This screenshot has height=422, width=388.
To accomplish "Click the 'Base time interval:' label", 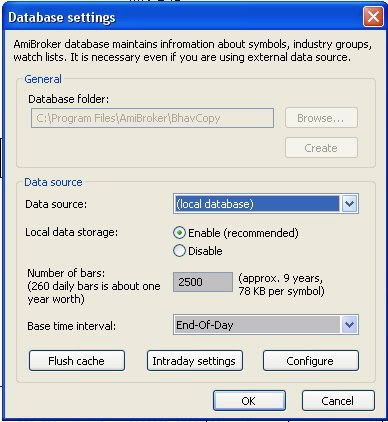I will pyautogui.click(x=72, y=326).
